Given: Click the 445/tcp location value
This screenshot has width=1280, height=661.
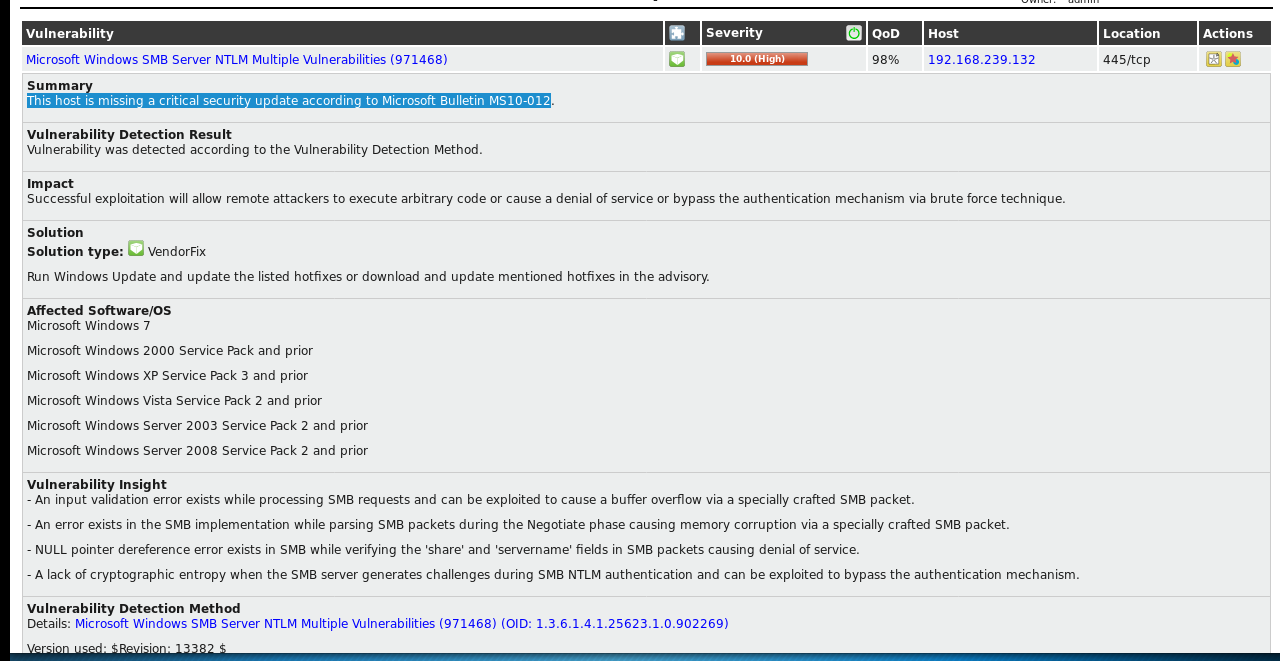Looking at the screenshot, I should click(1127, 60).
